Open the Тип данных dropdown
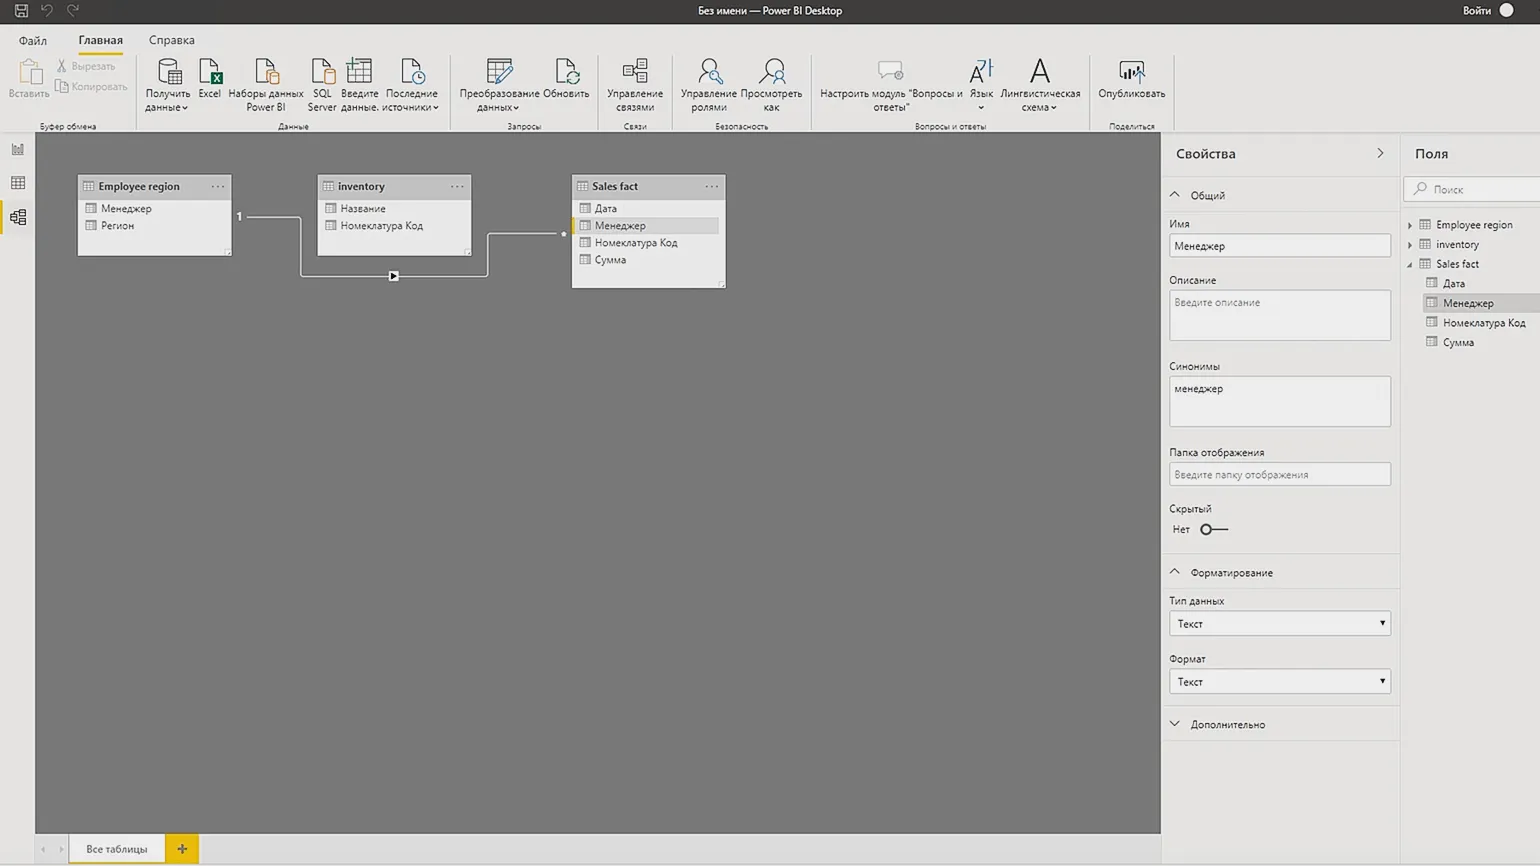 [1279, 623]
